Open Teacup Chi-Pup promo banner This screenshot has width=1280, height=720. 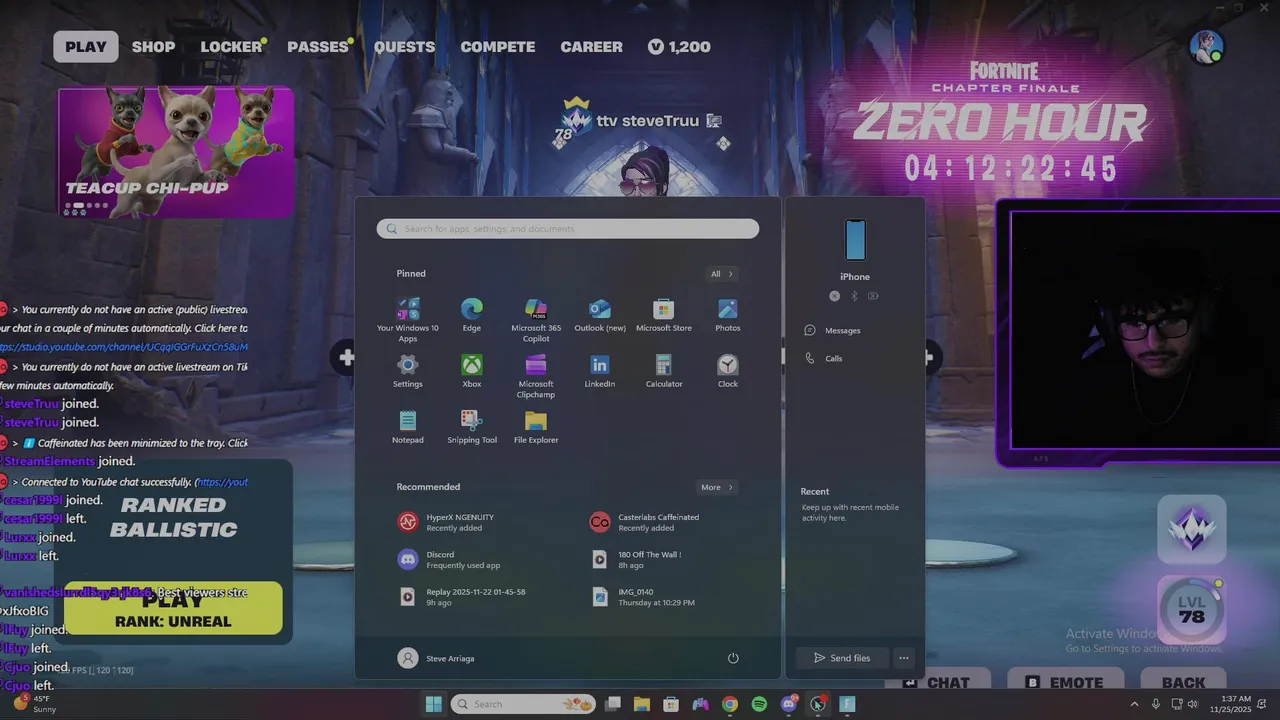[176, 152]
